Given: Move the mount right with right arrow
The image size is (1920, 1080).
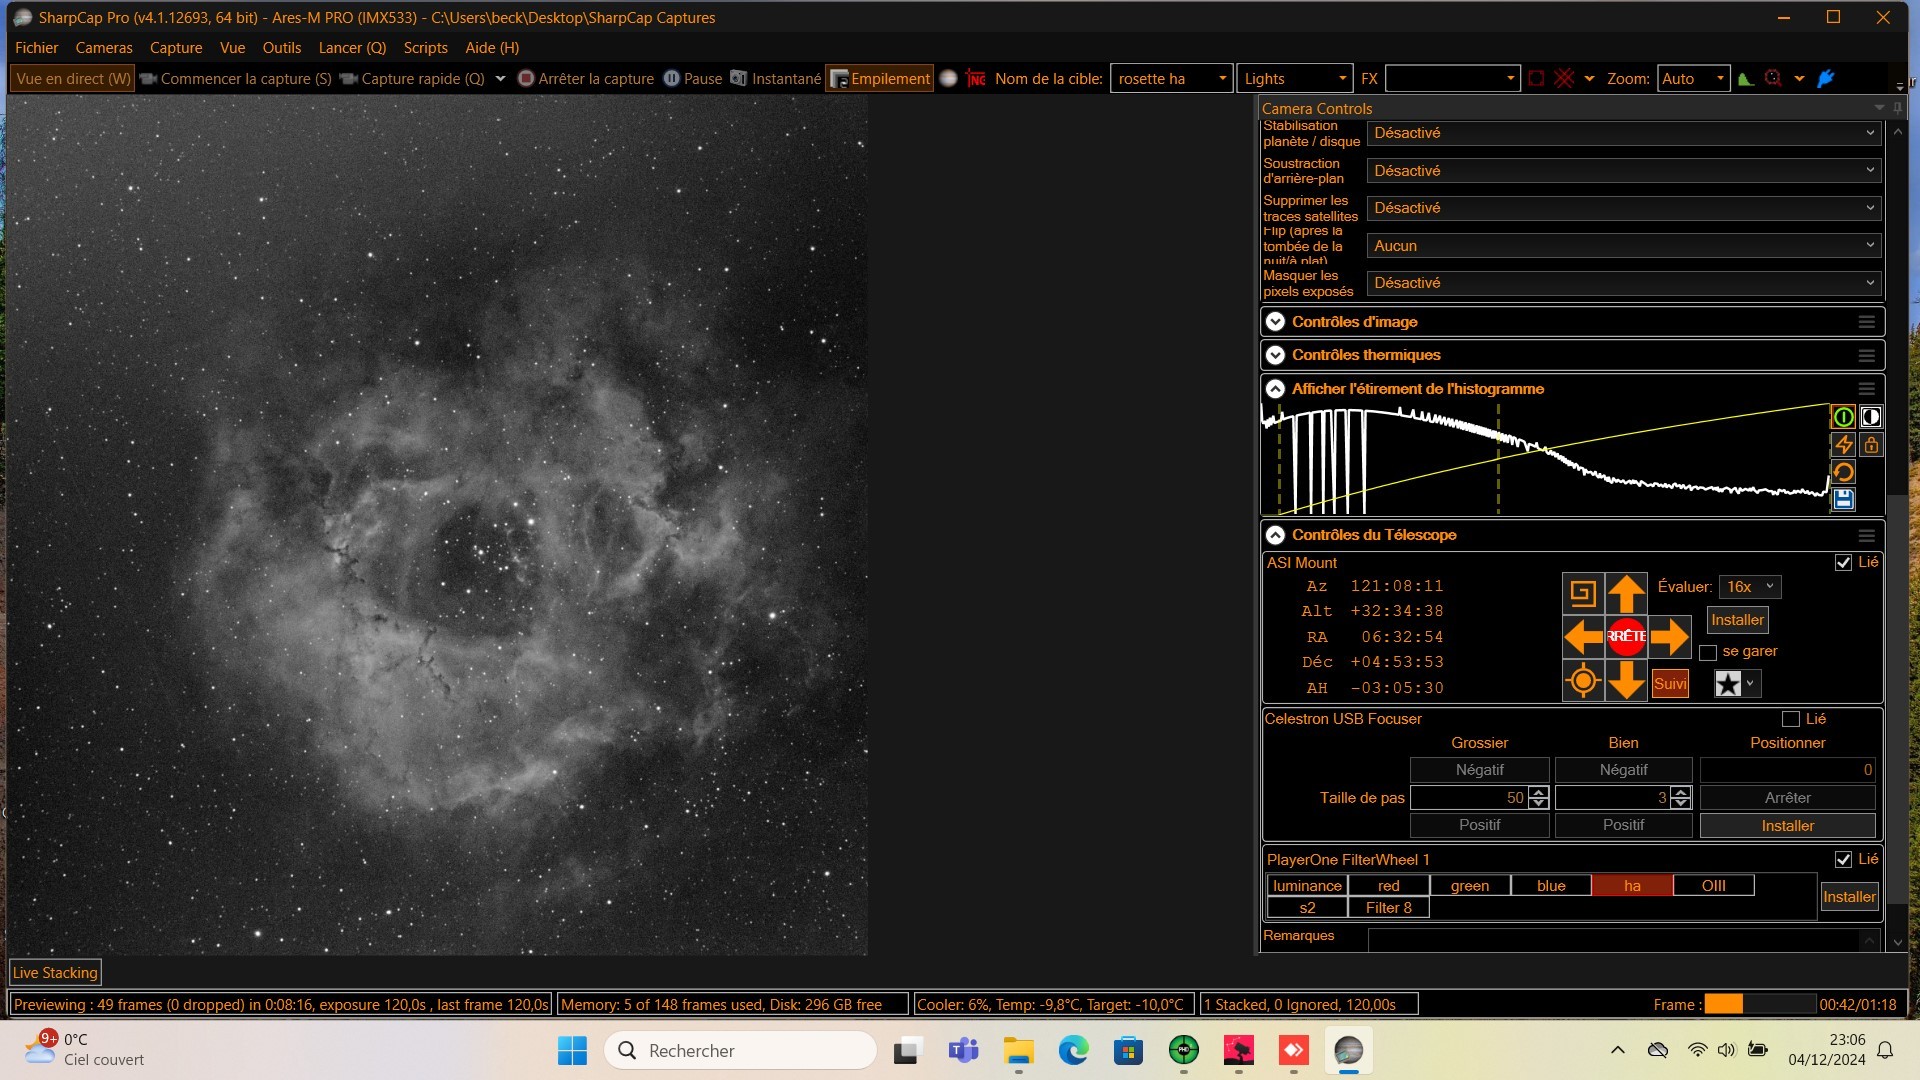Looking at the screenshot, I should coord(1670,637).
